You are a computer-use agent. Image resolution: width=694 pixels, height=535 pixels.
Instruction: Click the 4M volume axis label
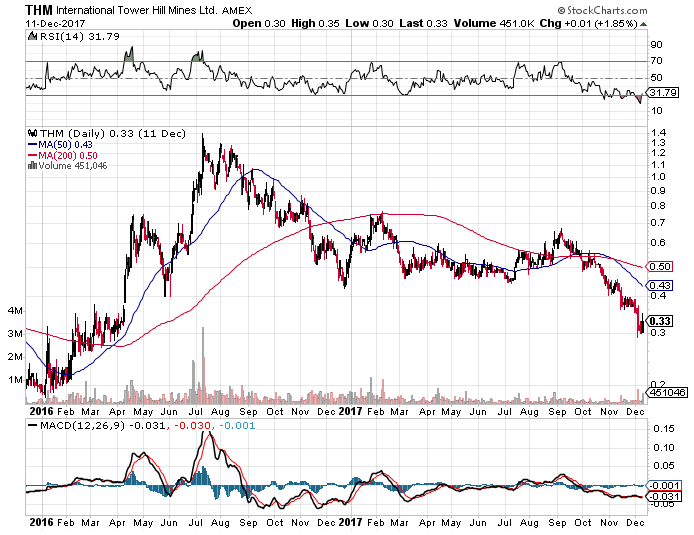pos(15,311)
